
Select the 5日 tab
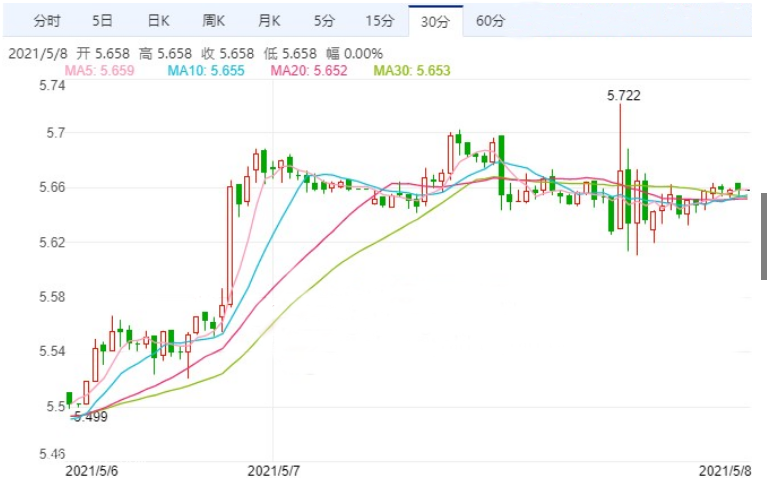(x=102, y=20)
